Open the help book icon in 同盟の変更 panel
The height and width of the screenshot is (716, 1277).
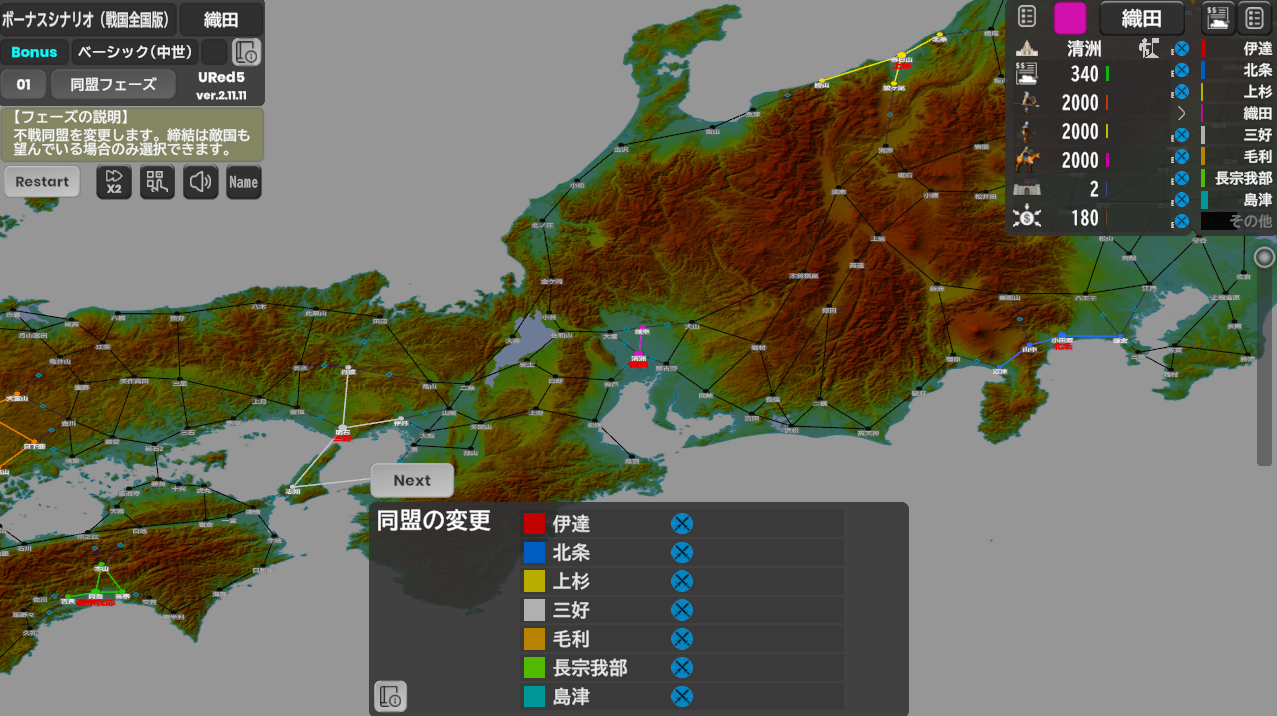coord(391,695)
